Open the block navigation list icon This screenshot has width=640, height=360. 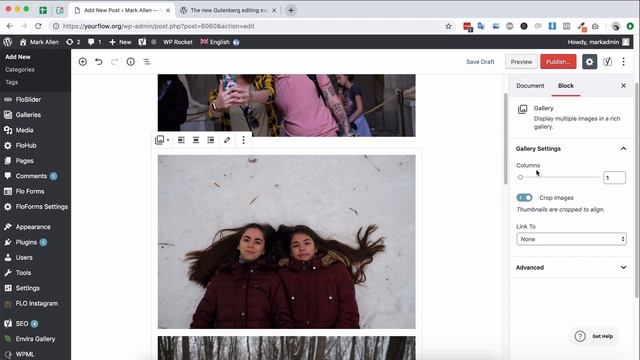point(147,62)
